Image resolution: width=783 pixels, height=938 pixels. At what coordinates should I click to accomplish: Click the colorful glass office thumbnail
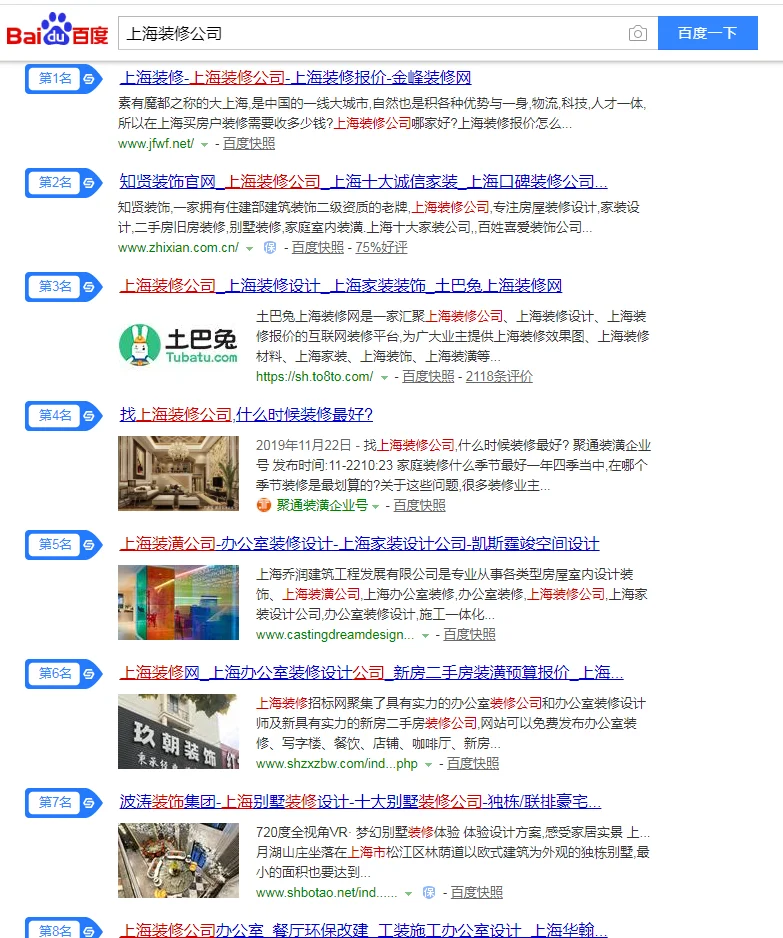point(178,602)
